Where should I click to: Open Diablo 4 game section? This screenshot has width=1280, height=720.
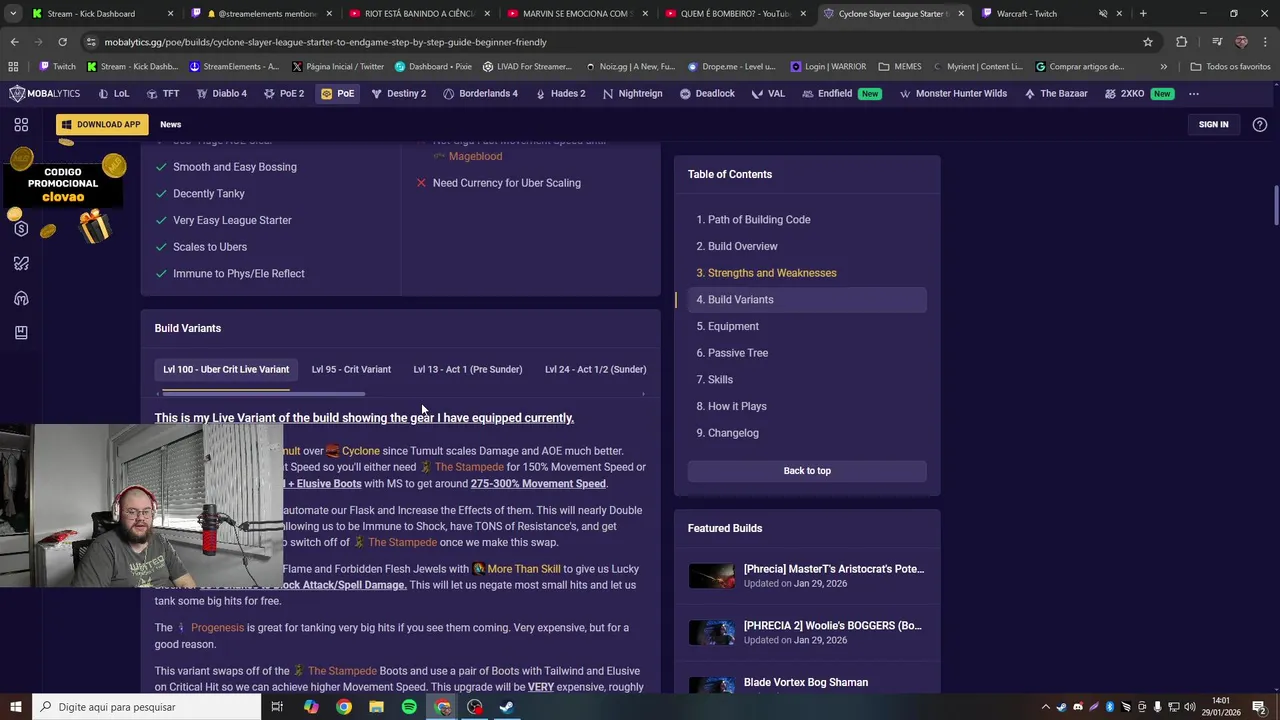point(222,93)
